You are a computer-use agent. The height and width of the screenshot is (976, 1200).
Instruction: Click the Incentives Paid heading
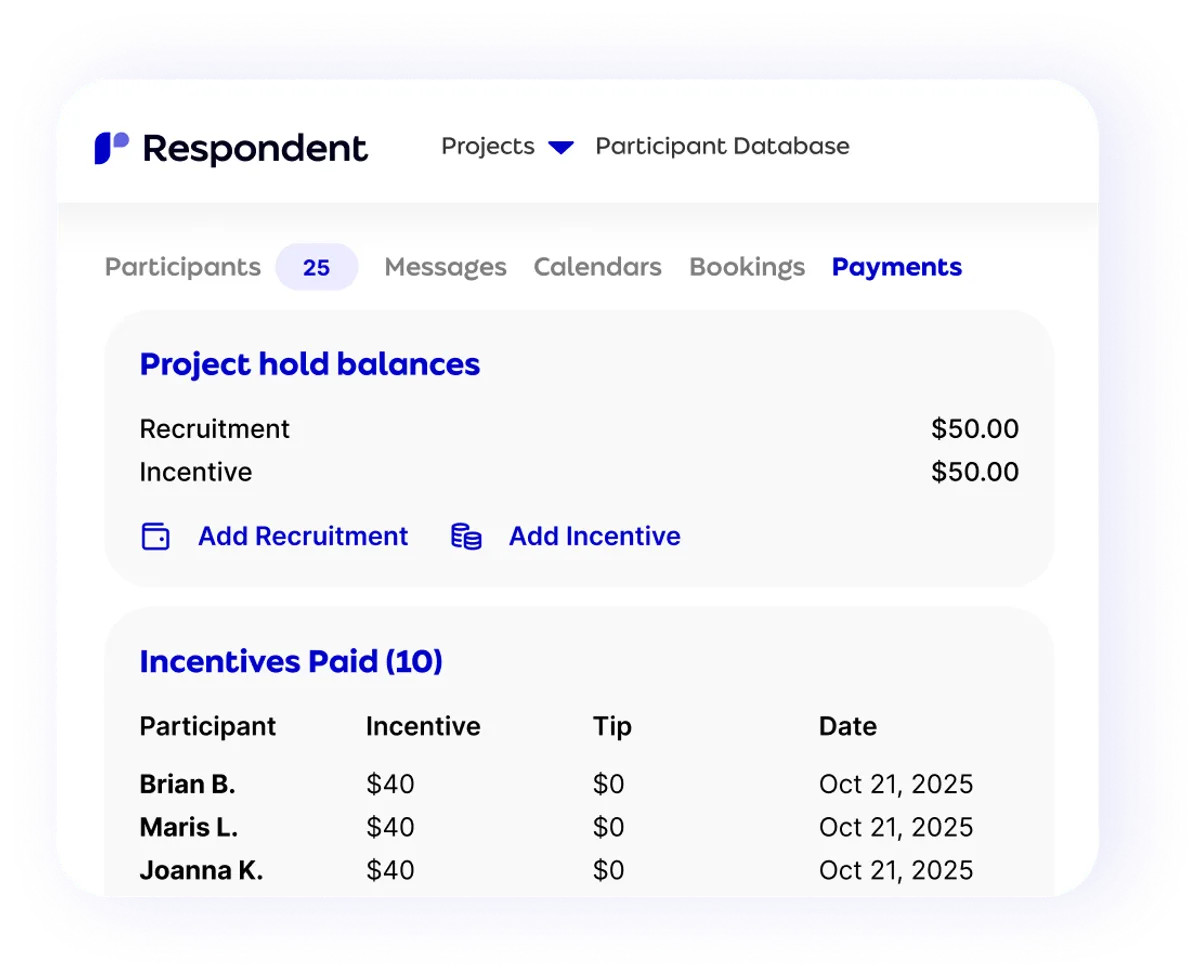(x=290, y=661)
